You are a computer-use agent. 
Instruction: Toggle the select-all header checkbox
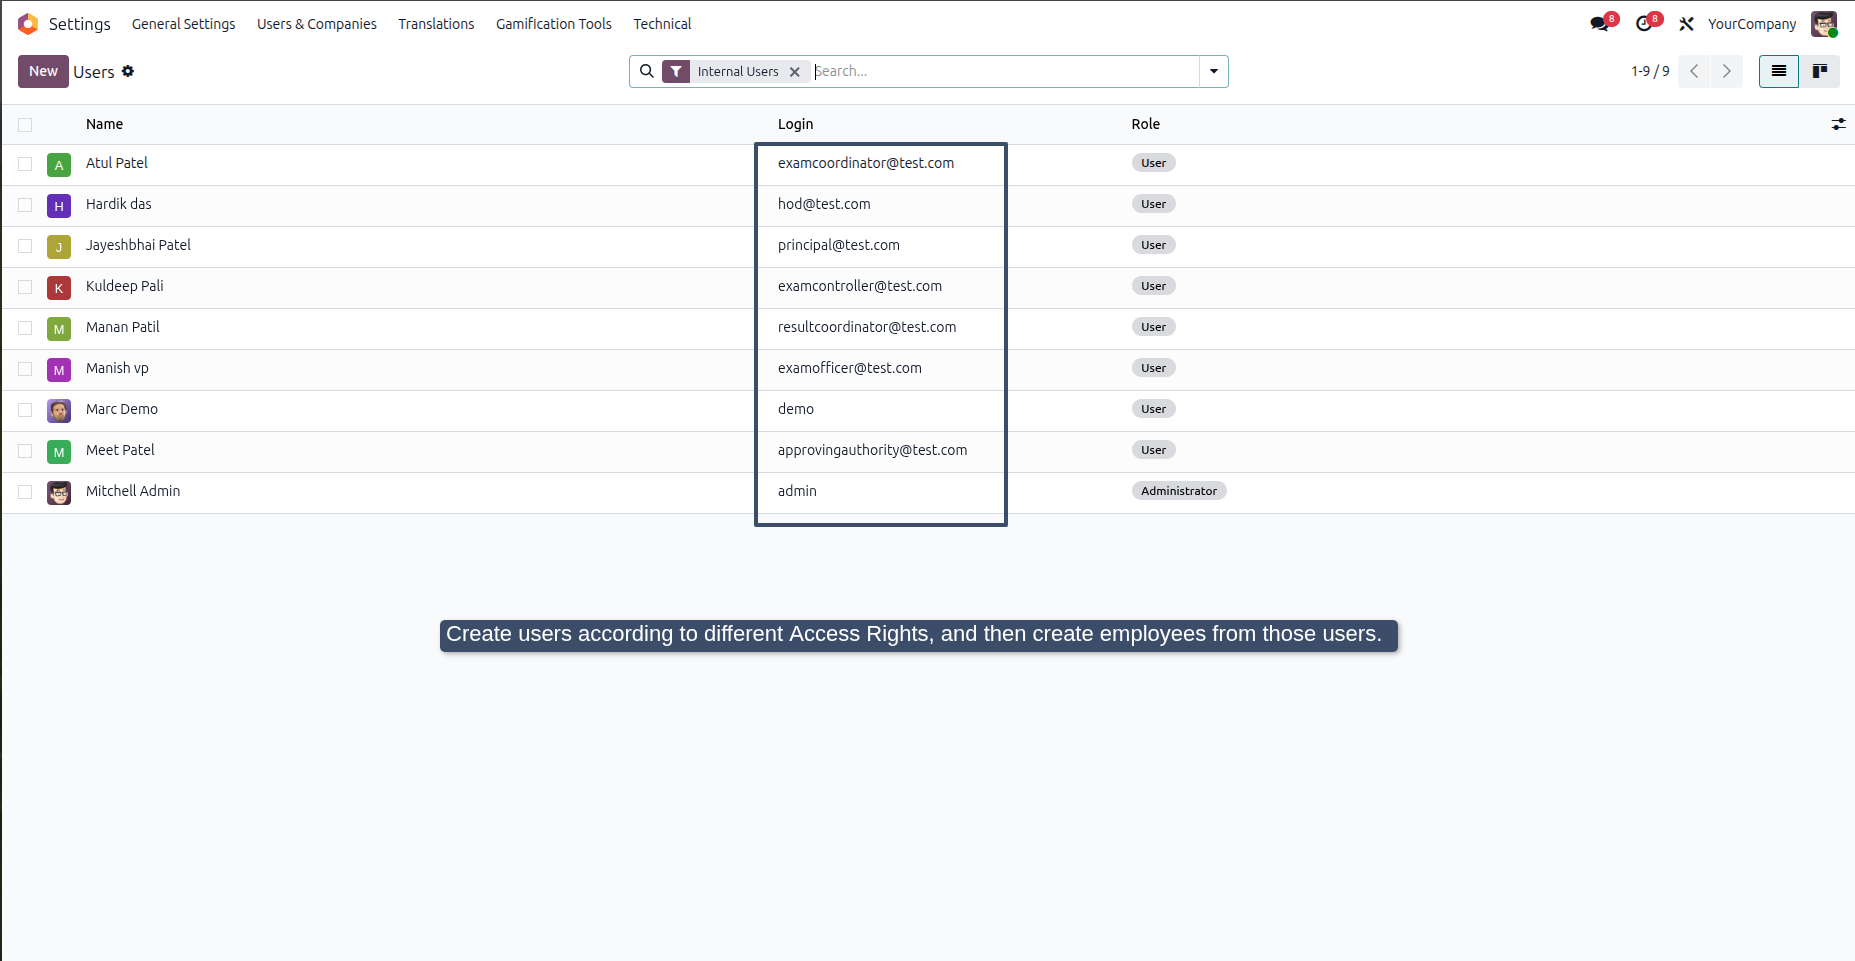pos(25,125)
